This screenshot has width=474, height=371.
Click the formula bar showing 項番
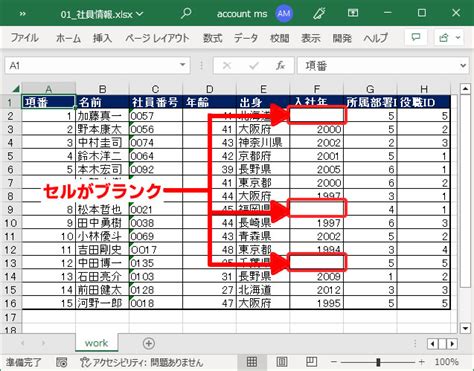point(378,65)
